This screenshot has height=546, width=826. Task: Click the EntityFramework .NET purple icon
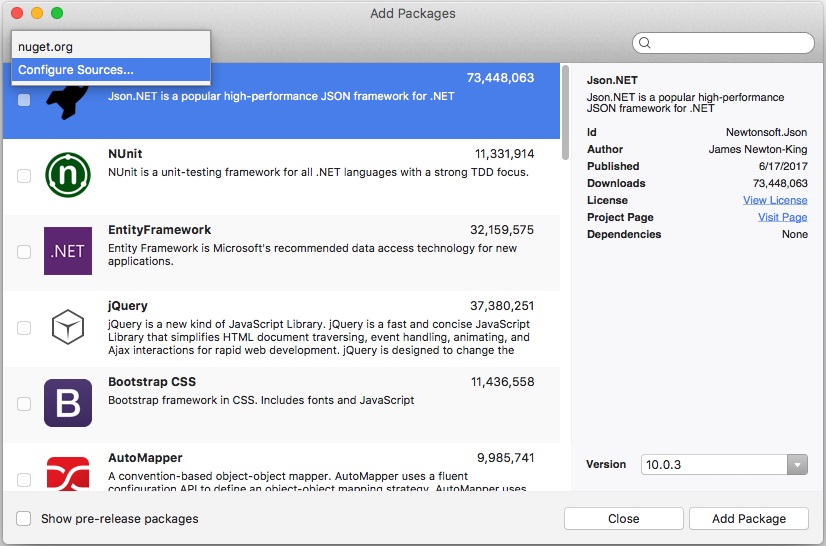tap(67, 251)
